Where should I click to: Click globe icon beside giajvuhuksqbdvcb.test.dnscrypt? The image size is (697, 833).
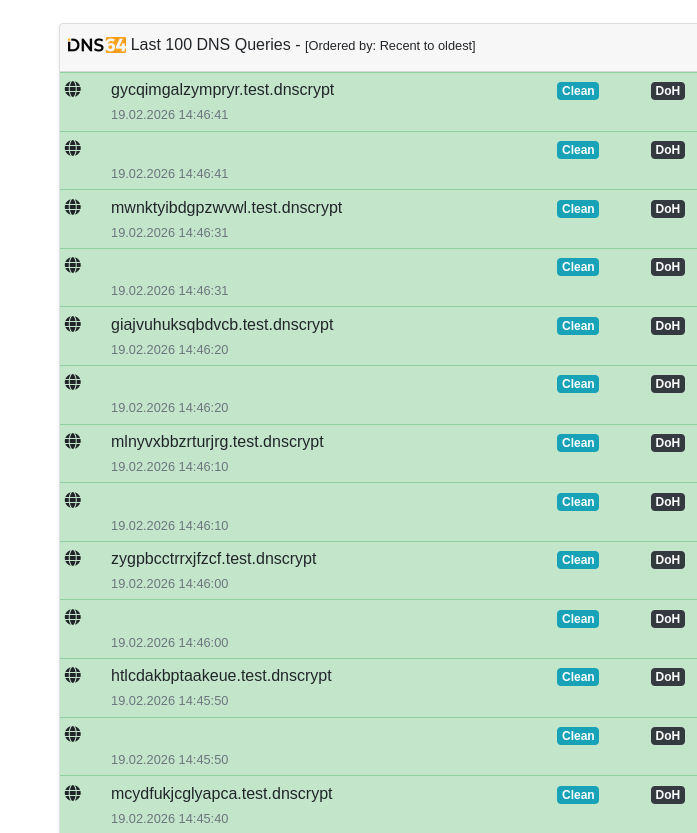point(73,324)
